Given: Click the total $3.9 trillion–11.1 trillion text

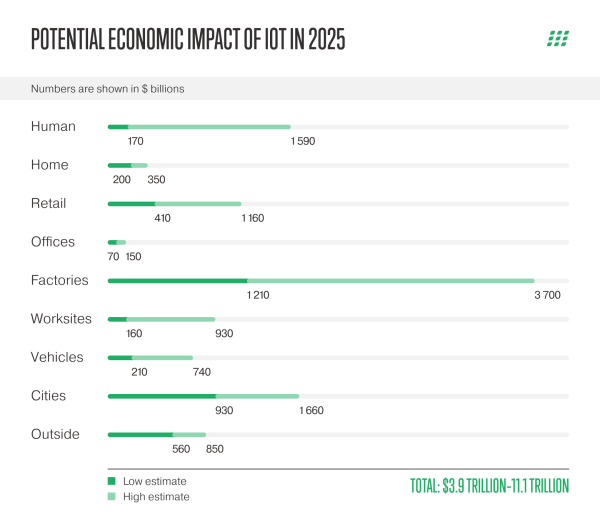Looking at the screenshot, I should tap(489, 487).
